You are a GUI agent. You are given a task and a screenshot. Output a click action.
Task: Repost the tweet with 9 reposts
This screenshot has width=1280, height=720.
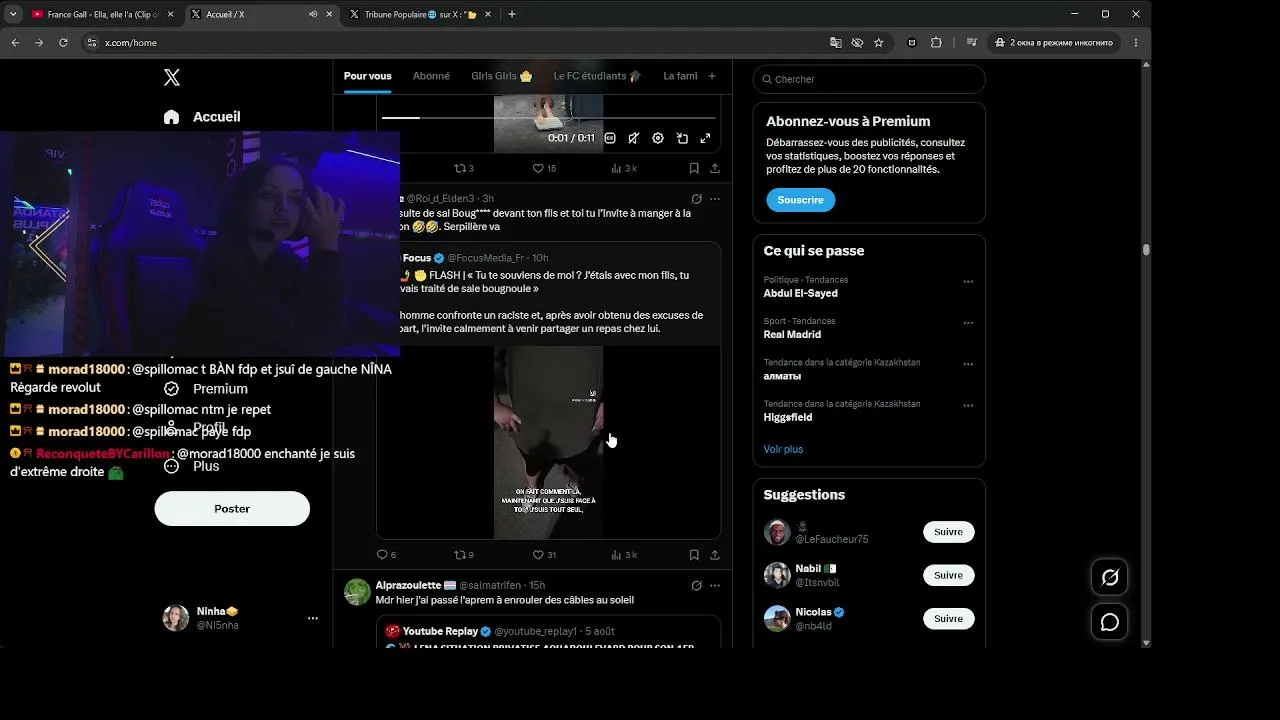point(464,555)
